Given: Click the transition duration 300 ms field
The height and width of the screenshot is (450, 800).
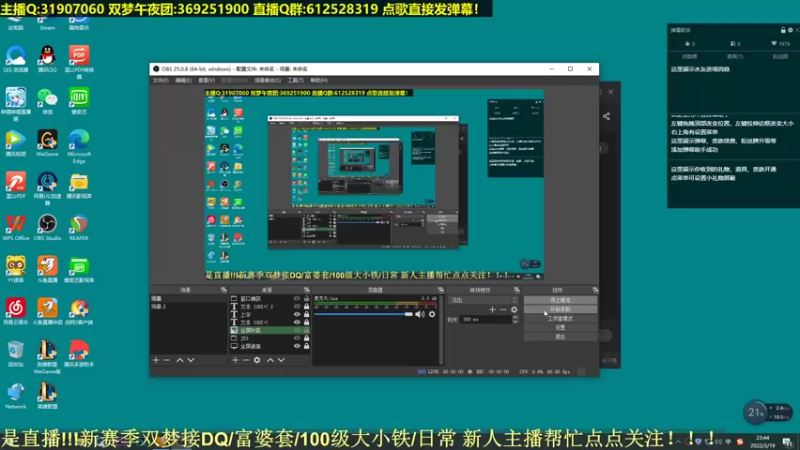Looking at the screenshot, I should click(485, 319).
